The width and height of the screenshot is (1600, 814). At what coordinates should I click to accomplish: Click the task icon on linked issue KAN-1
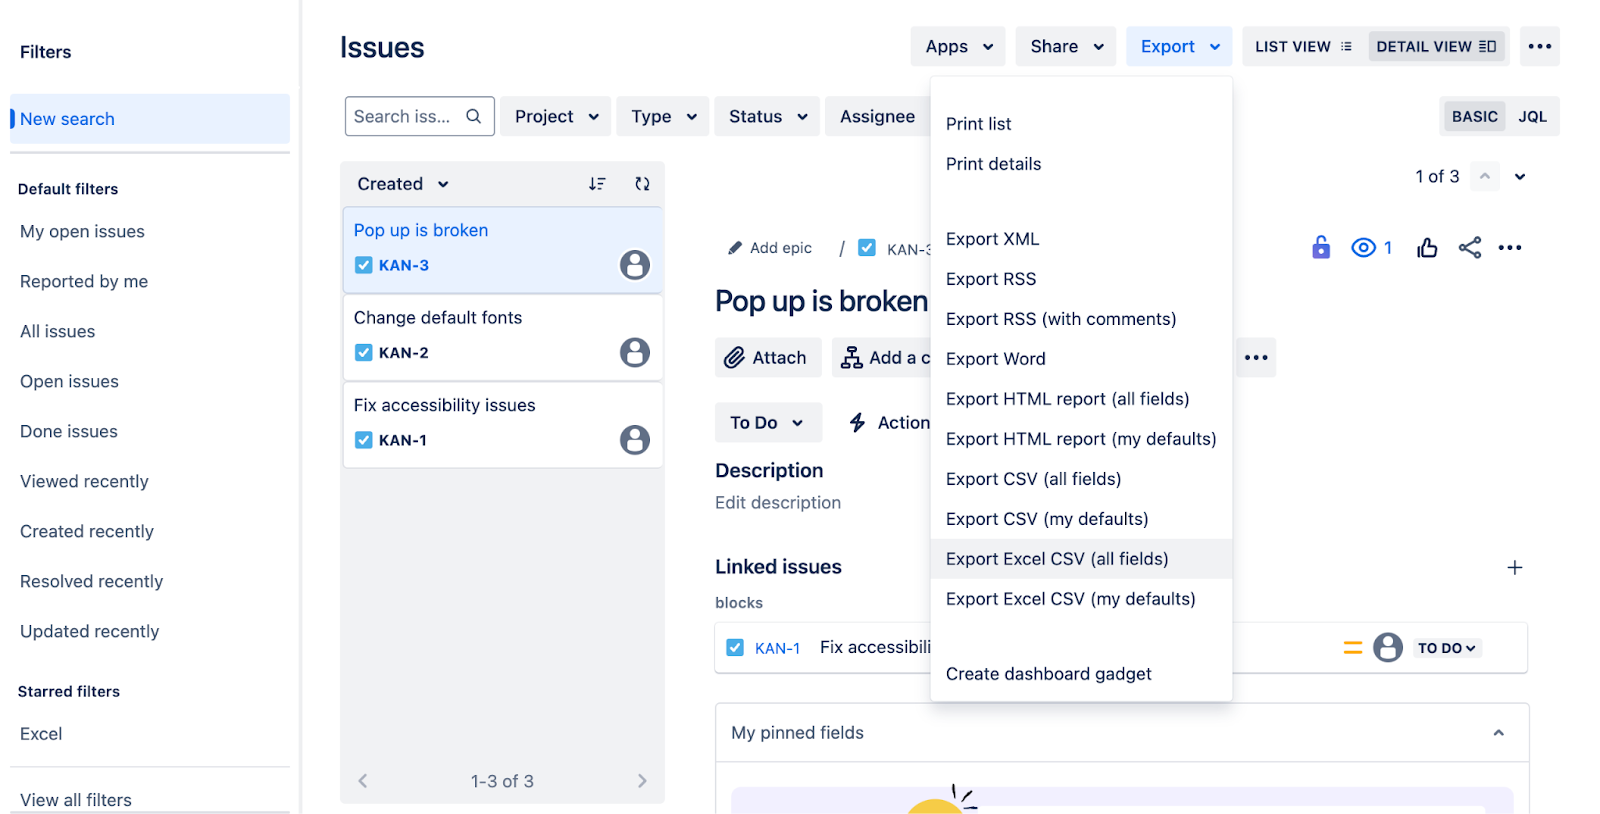click(735, 648)
